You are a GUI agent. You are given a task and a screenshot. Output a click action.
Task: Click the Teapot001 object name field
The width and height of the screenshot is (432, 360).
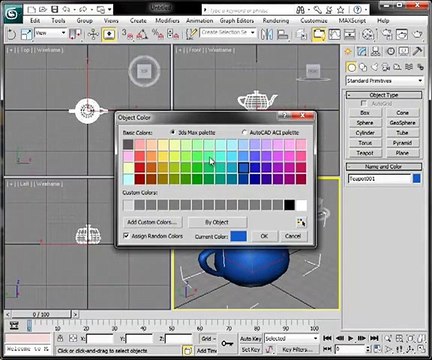[379, 179]
